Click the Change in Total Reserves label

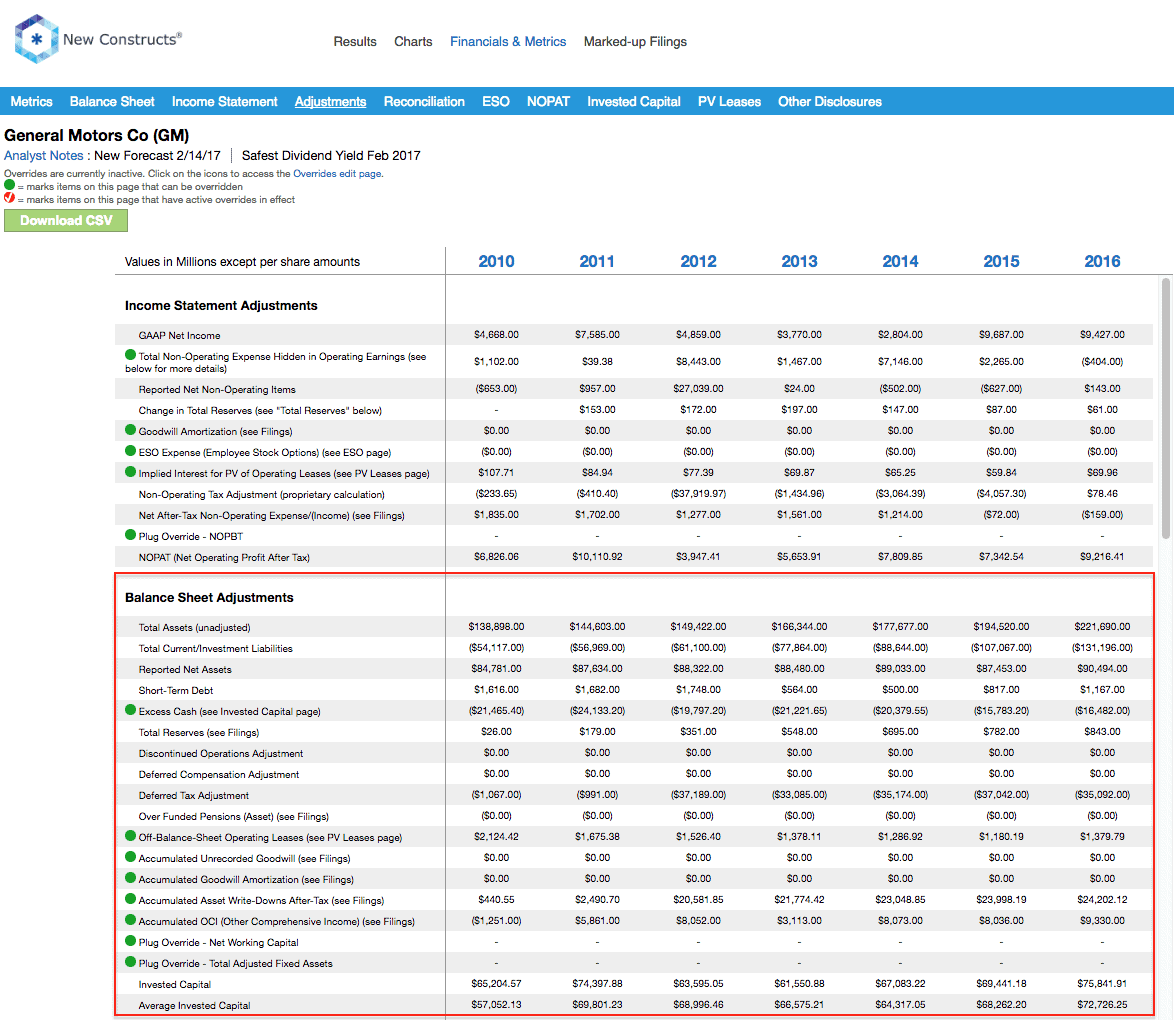[260, 410]
